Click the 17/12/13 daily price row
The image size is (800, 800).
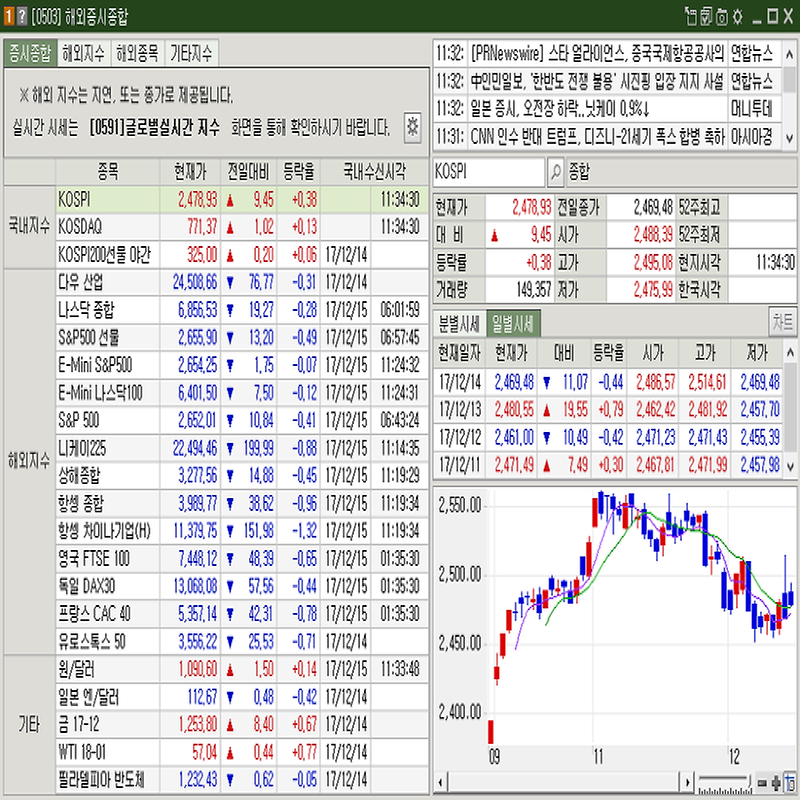(608, 409)
